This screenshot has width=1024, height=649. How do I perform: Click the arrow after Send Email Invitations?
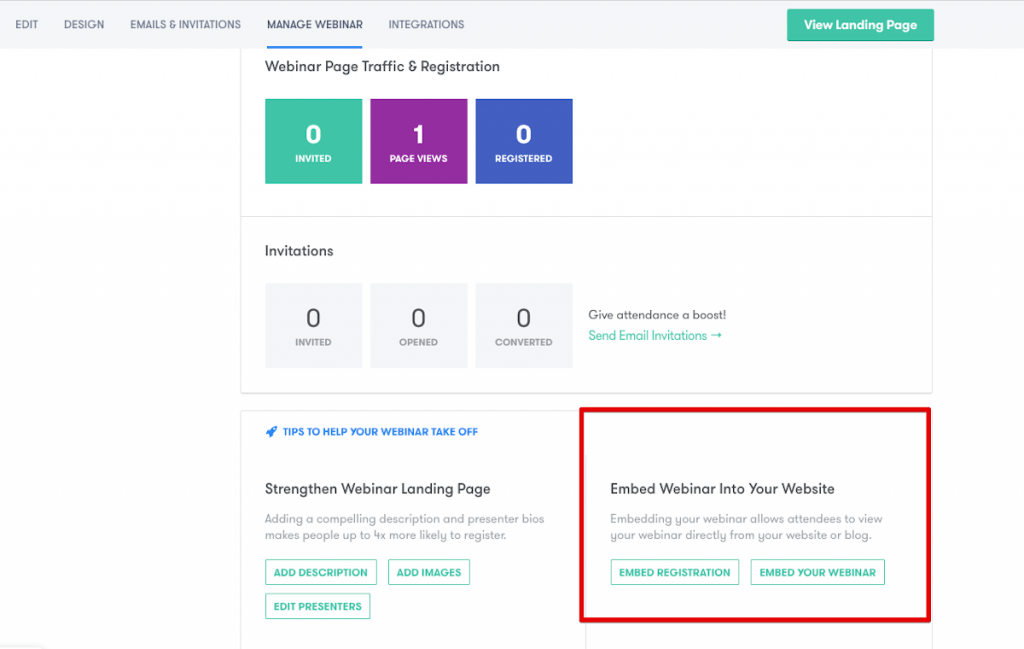(x=716, y=335)
